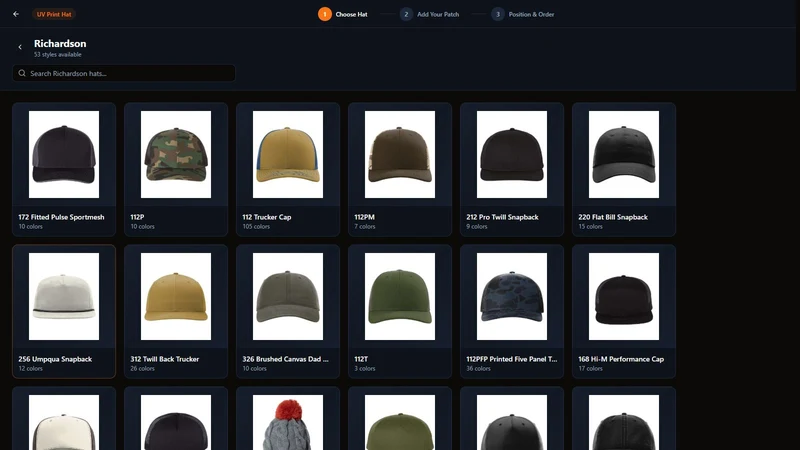The image size is (800, 450).
Task: Open the 312 Twill Back Trucker
Action: point(176,311)
